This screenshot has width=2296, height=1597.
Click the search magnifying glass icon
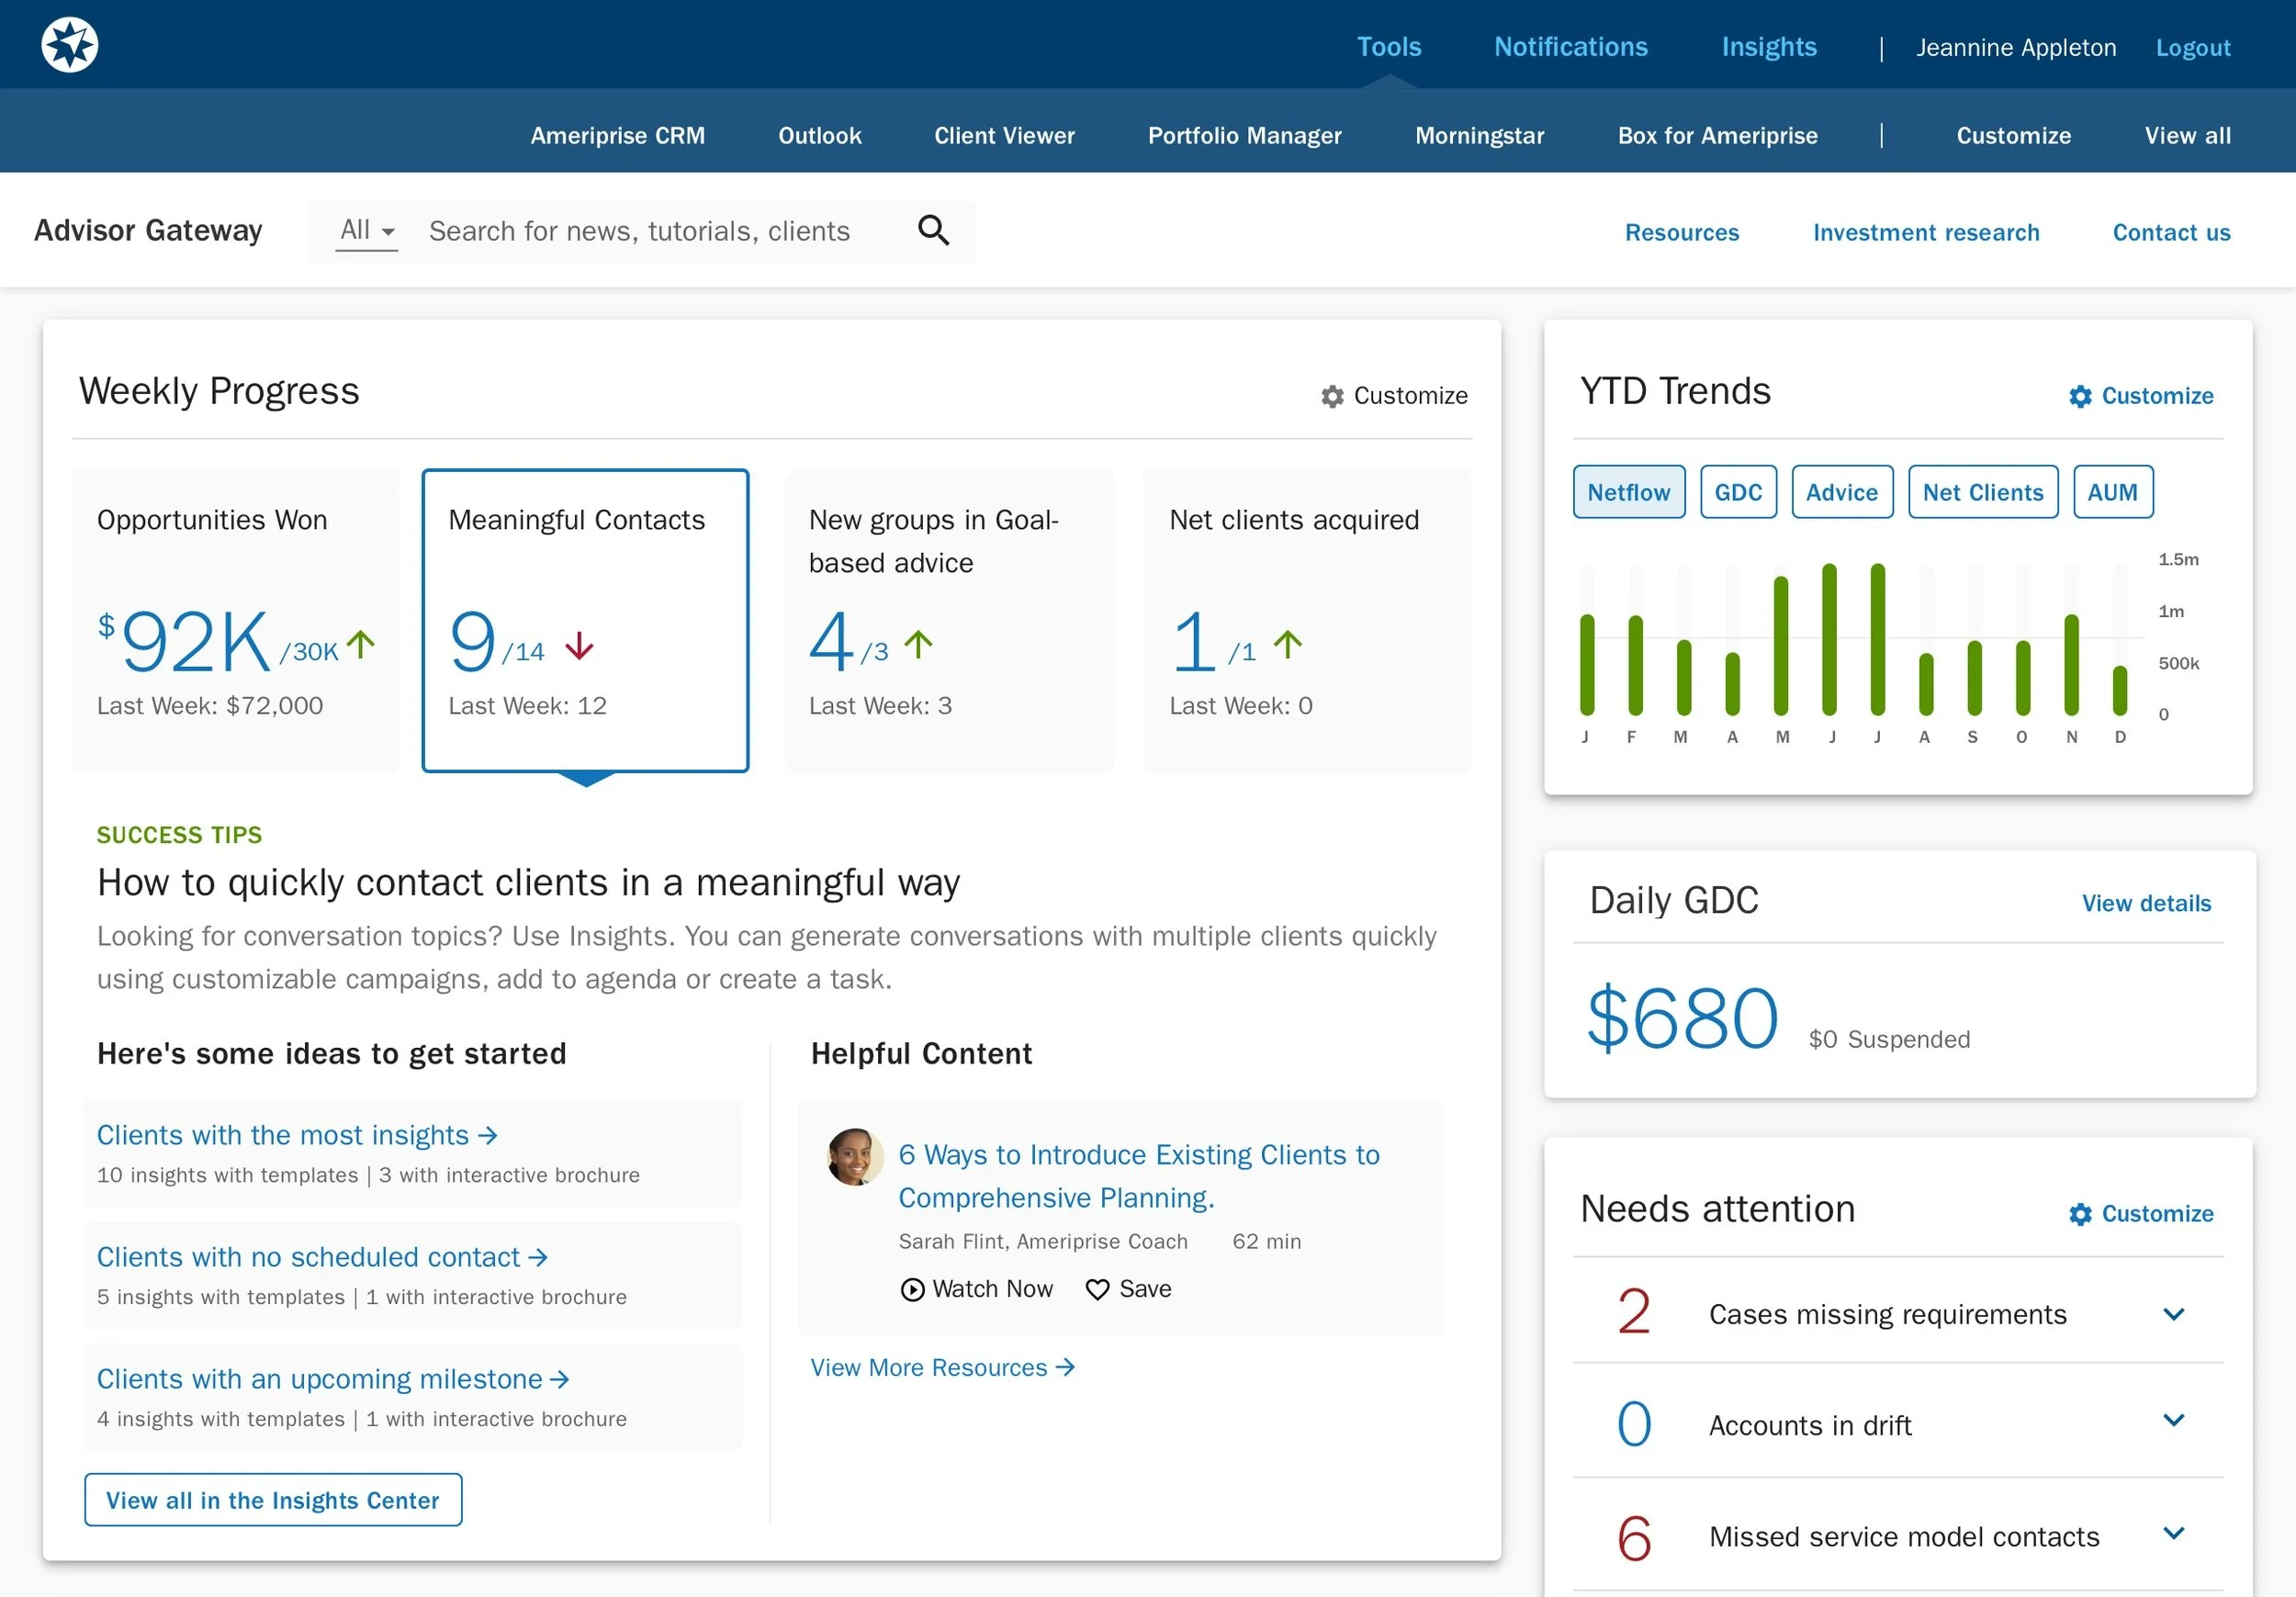(x=932, y=230)
